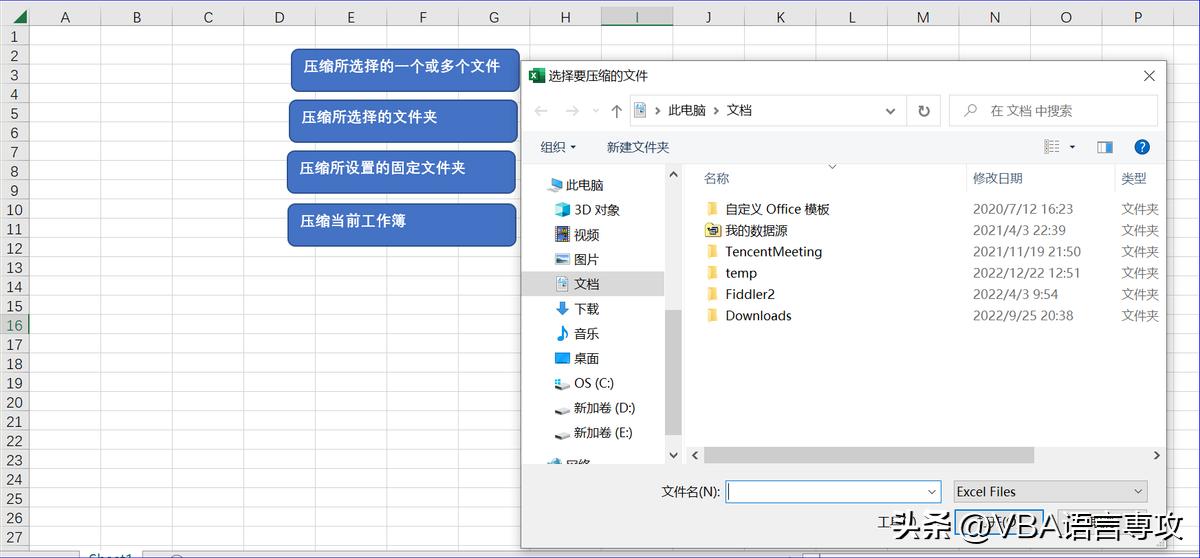Click the forward arrow in file dialog
The width and height of the screenshot is (1200, 558).
pyautogui.click(x=572, y=111)
